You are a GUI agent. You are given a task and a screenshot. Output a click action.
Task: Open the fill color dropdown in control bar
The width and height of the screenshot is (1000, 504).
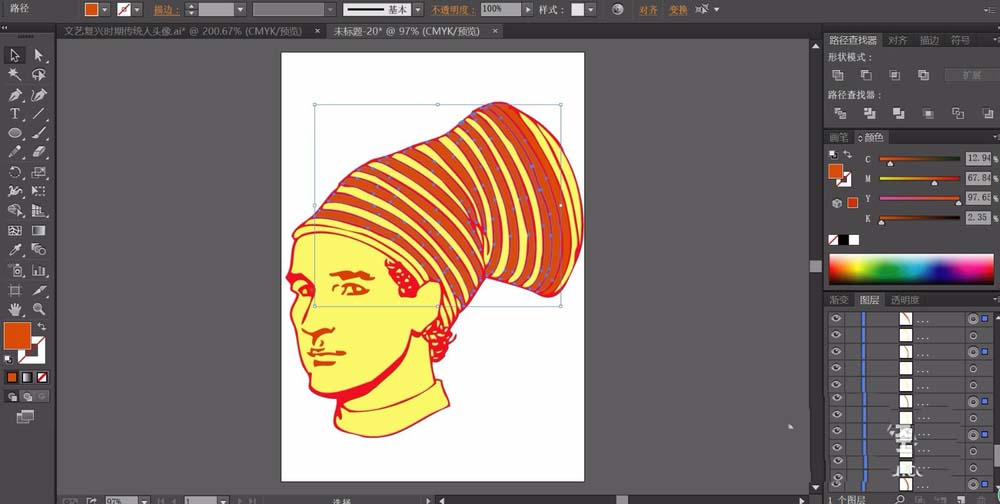point(105,10)
